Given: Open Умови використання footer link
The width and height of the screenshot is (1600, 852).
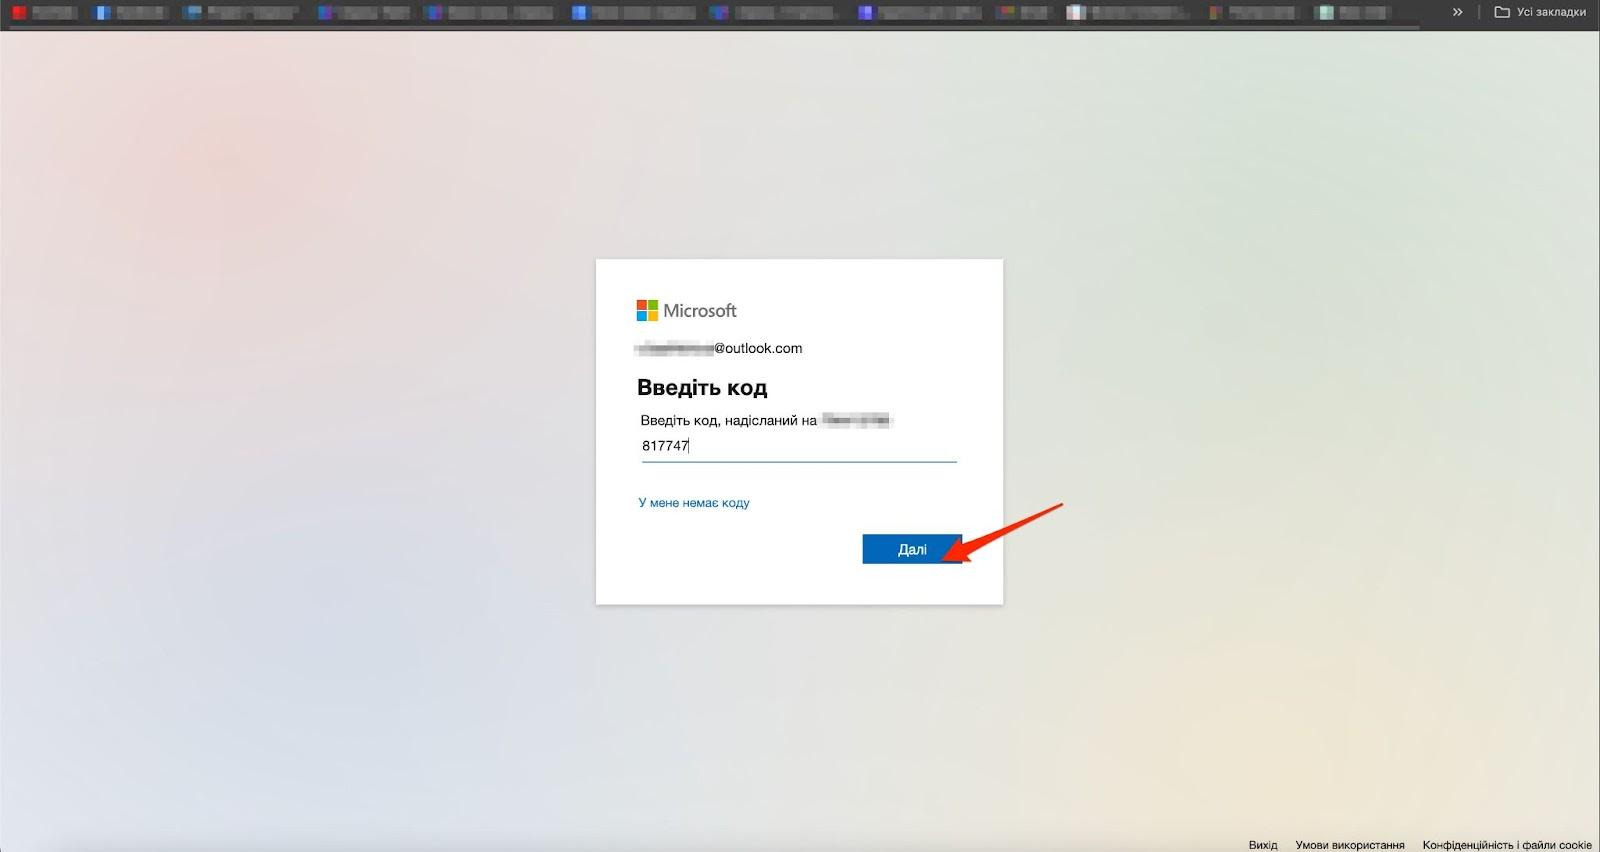Looking at the screenshot, I should pyautogui.click(x=1350, y=845).
